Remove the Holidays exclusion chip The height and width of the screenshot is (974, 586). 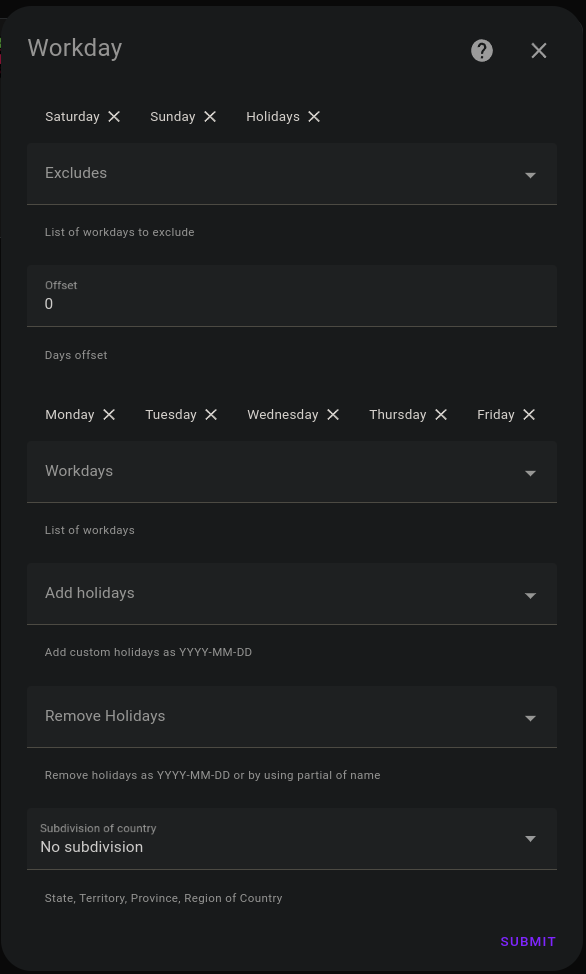[313, 116]
